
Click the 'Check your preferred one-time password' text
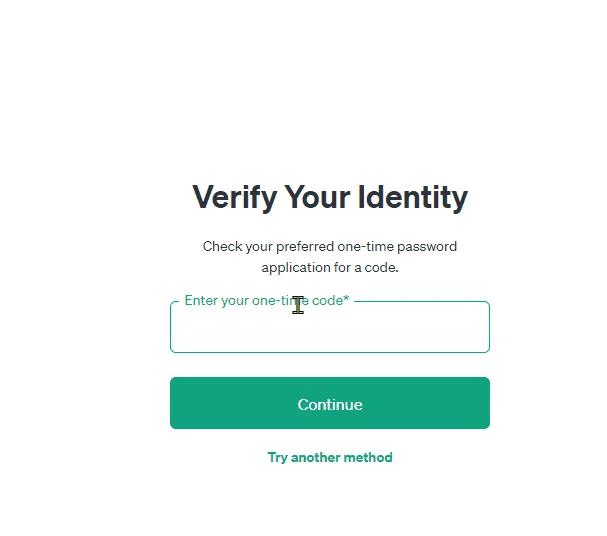[330, 247]
